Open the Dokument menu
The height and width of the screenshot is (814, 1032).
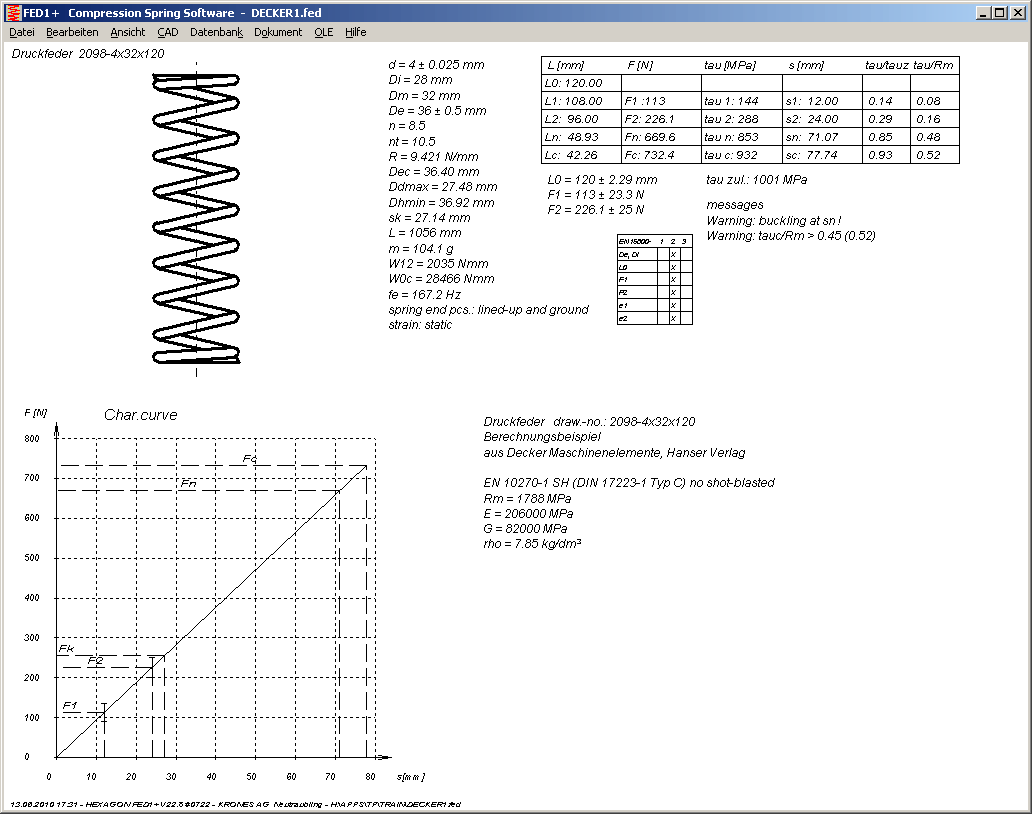pyautogui.click(x=278, y=32)
